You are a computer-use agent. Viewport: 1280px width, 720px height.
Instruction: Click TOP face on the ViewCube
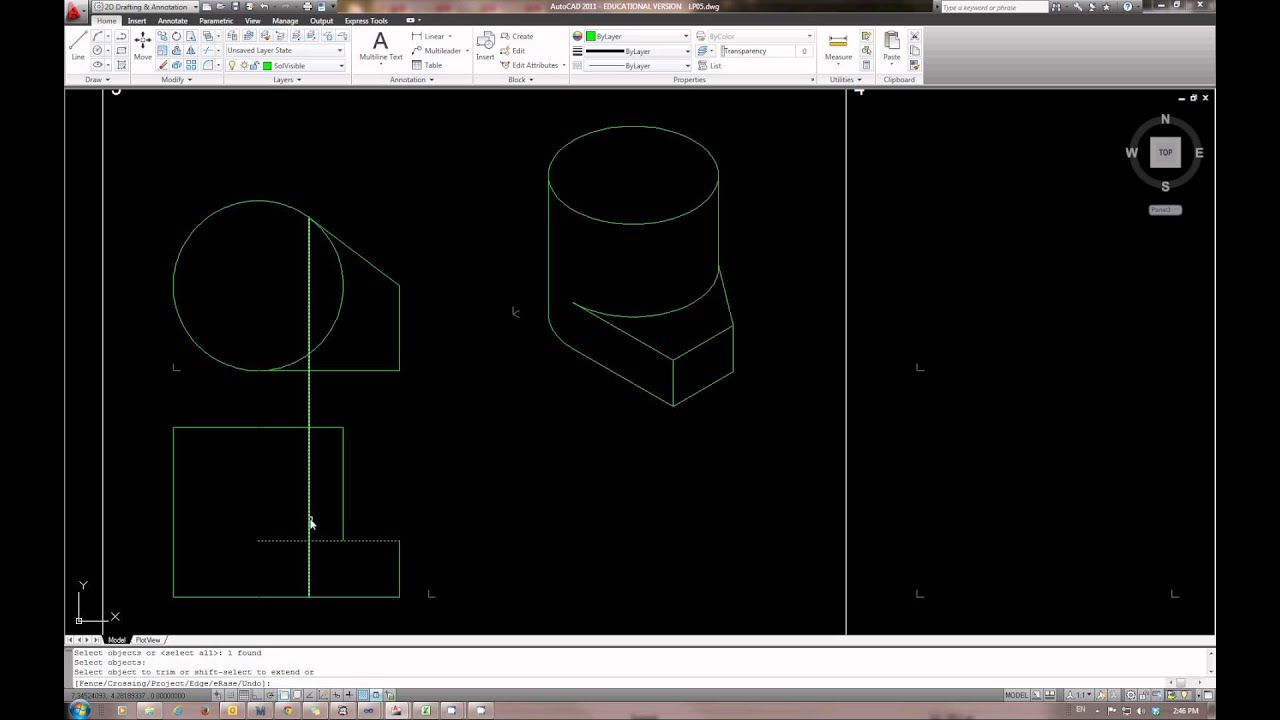pos(1165,152)
